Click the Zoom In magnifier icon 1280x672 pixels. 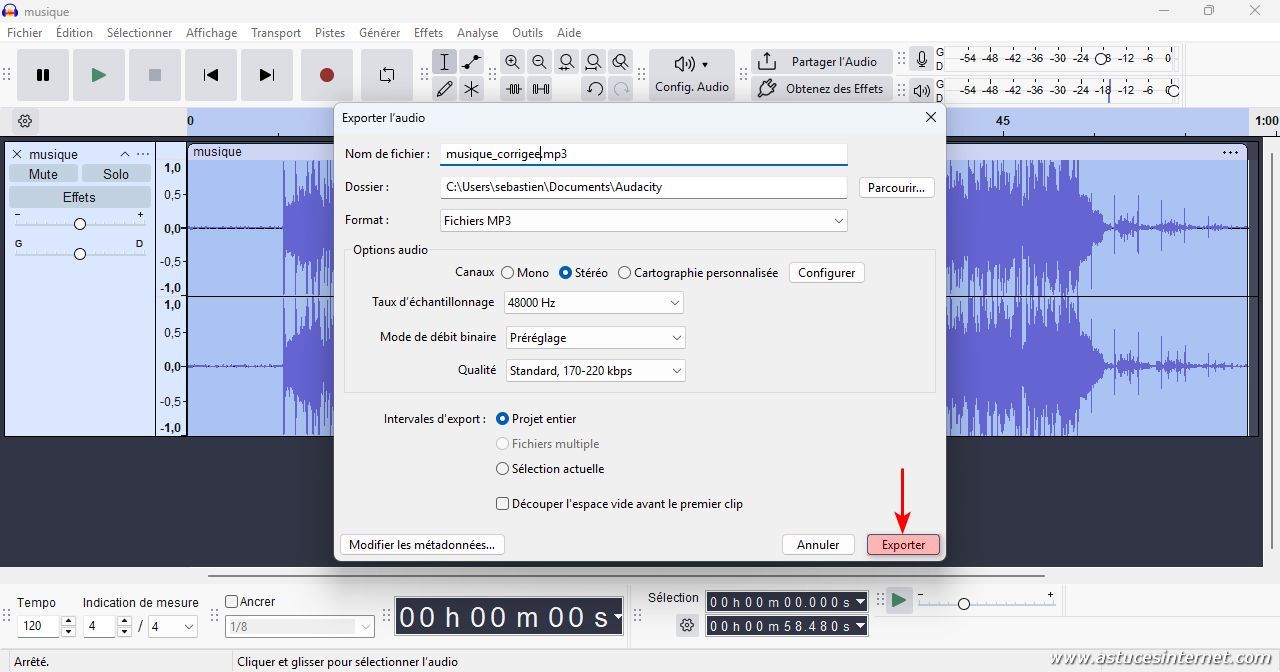(513, 62)
